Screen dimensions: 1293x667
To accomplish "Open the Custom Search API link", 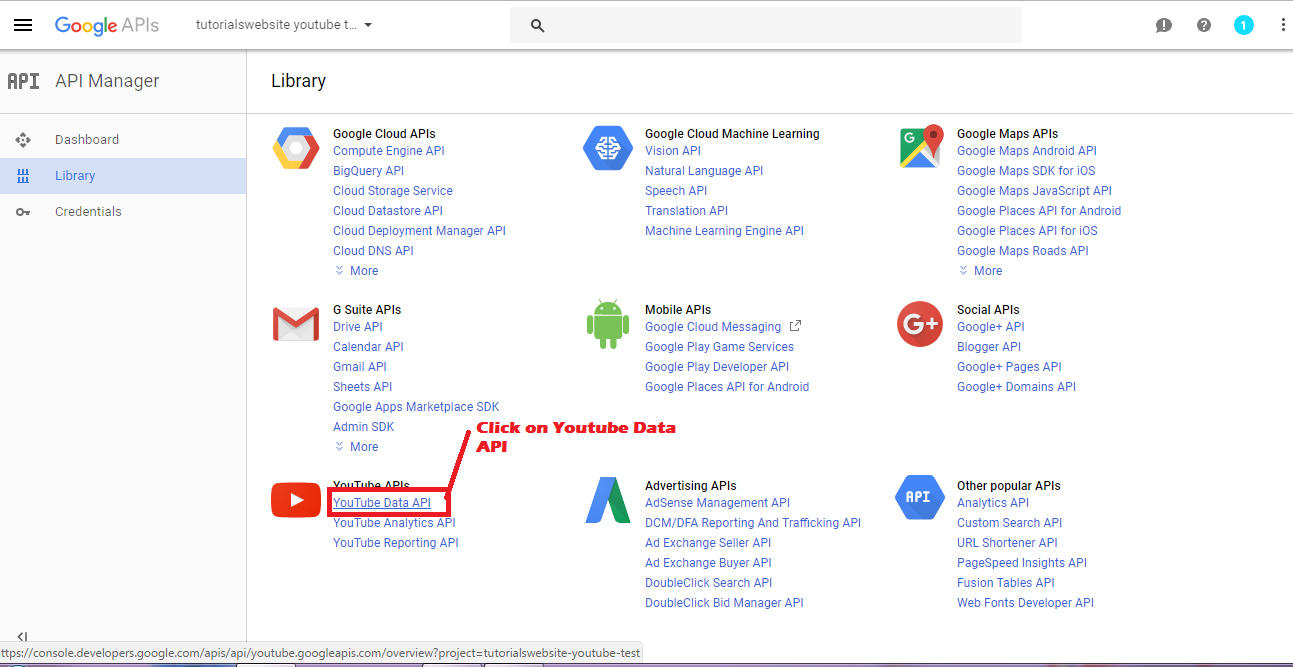I will coord(1010,523).
